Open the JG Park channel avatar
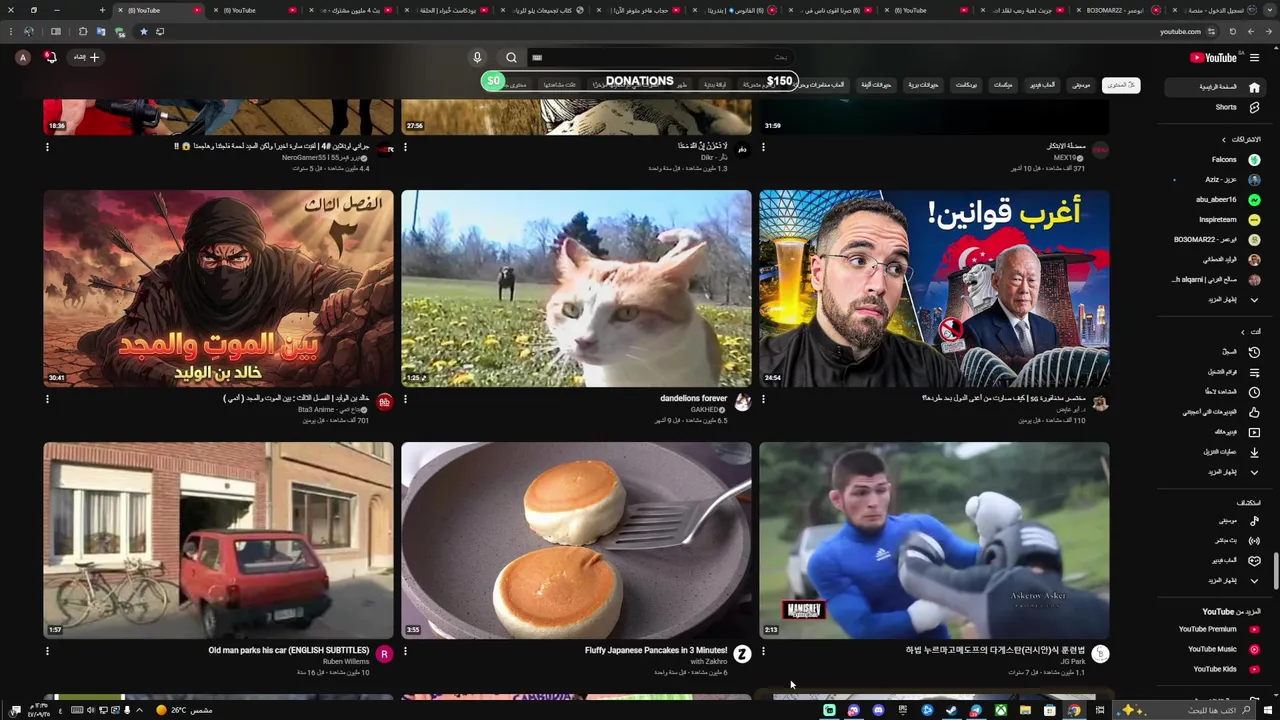 1100,654
